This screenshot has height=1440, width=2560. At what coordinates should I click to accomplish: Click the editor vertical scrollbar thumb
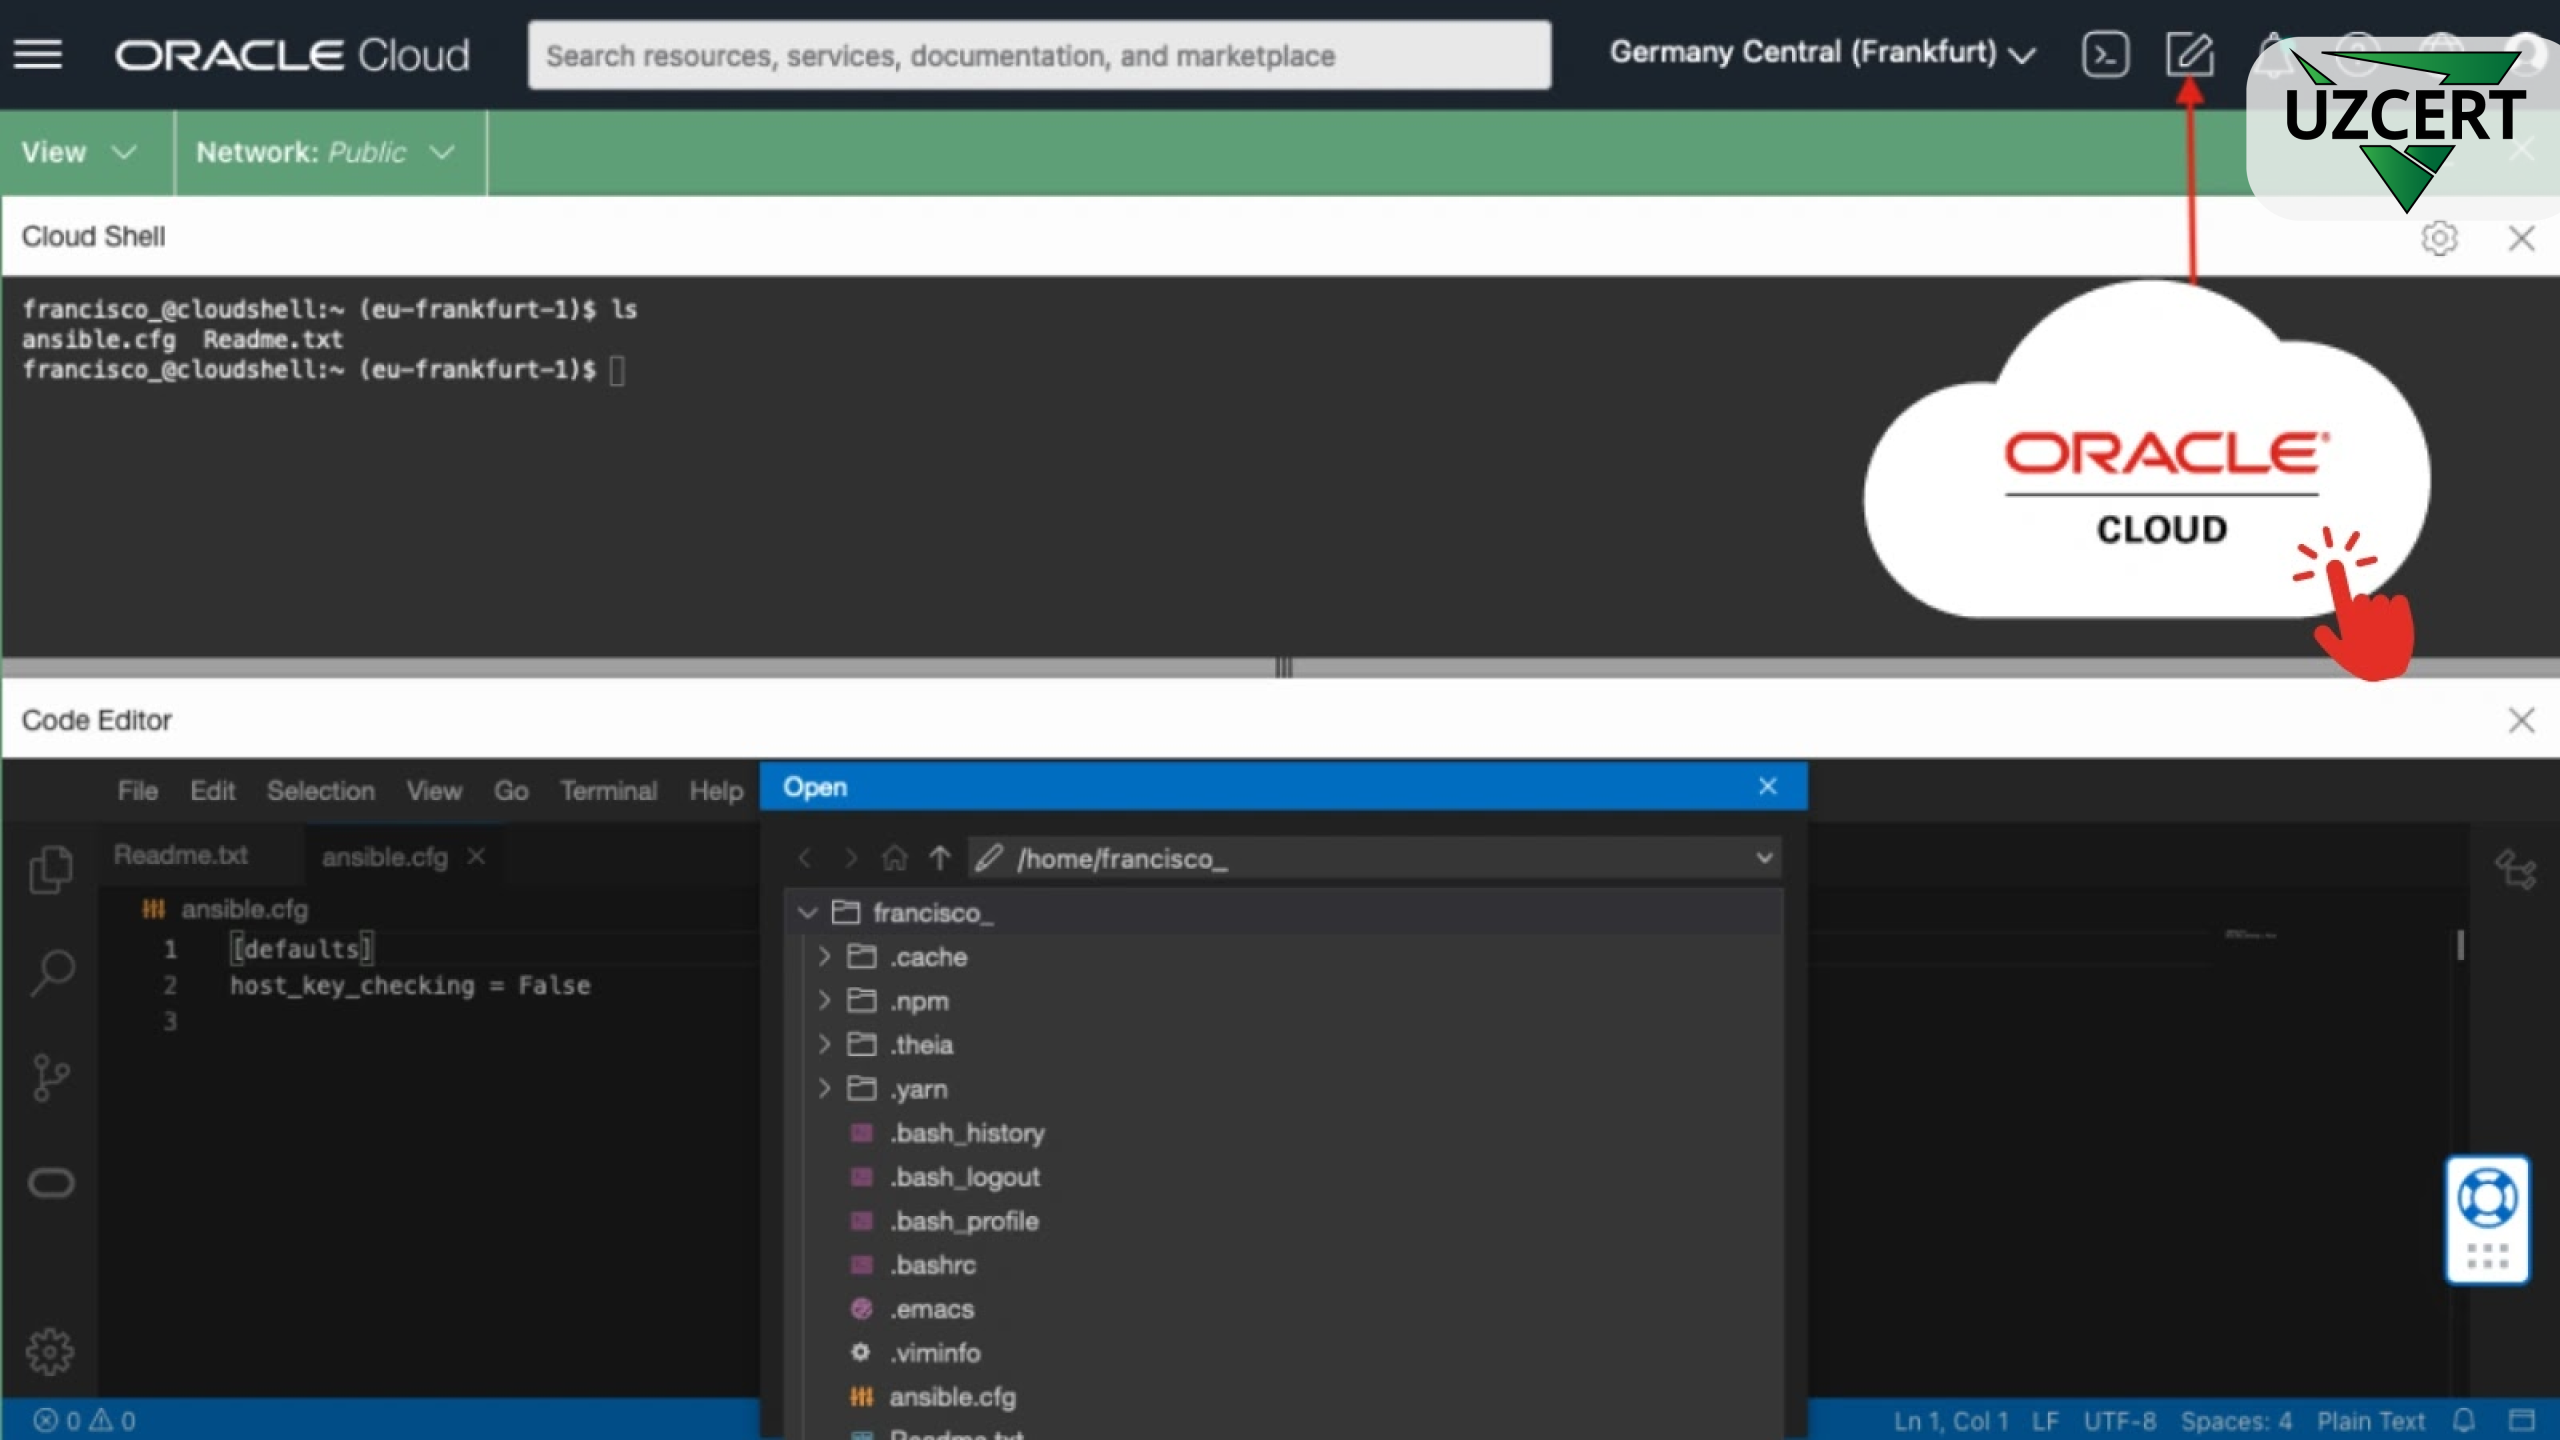(2460, 944)
